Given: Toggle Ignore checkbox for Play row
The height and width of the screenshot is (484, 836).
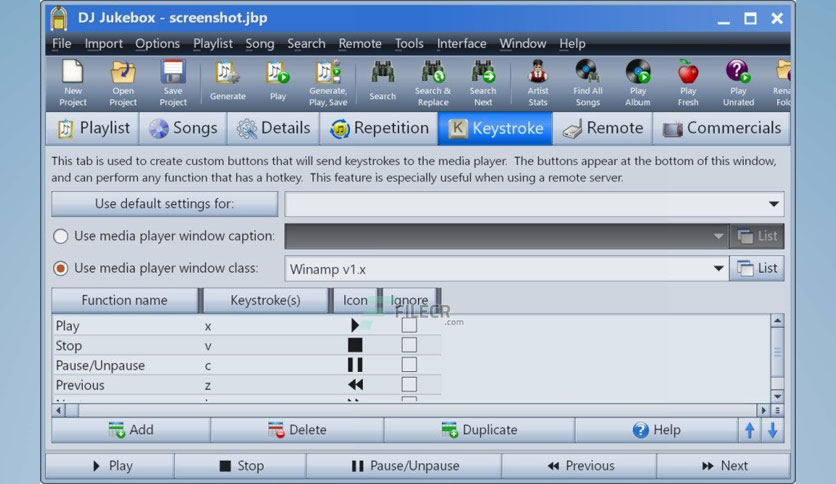Looking at the screenshot, I should [409, 325].
